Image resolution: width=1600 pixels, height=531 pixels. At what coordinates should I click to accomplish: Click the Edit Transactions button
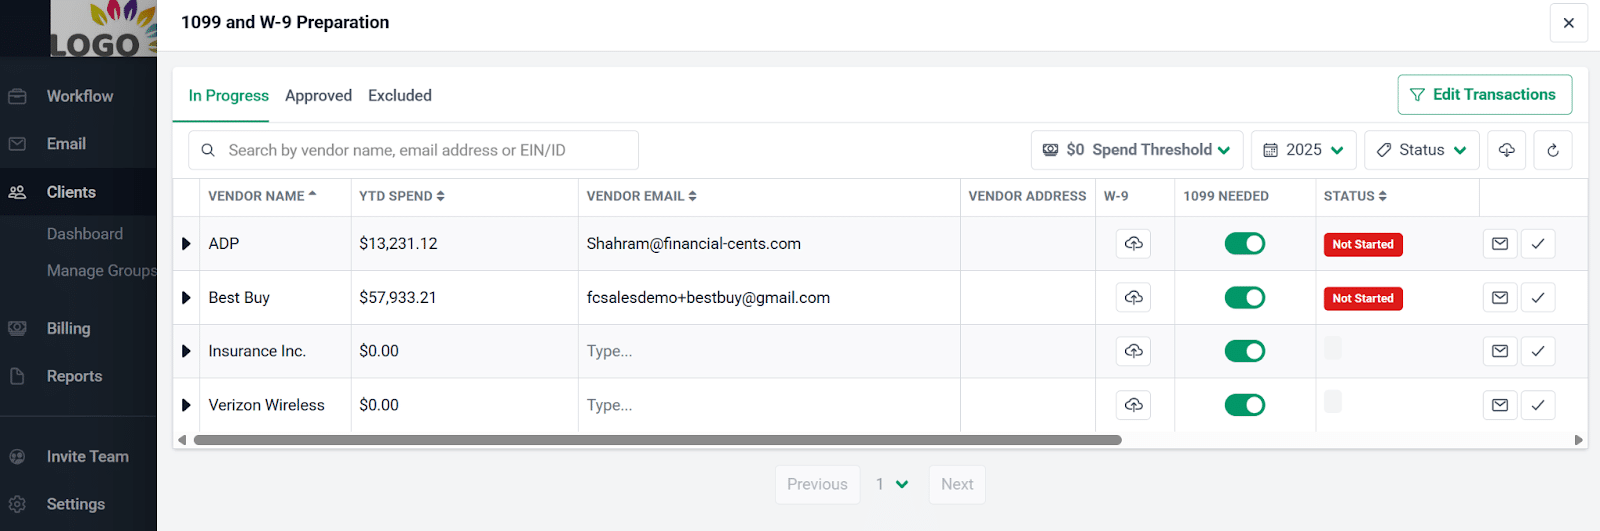point(1485,95)
